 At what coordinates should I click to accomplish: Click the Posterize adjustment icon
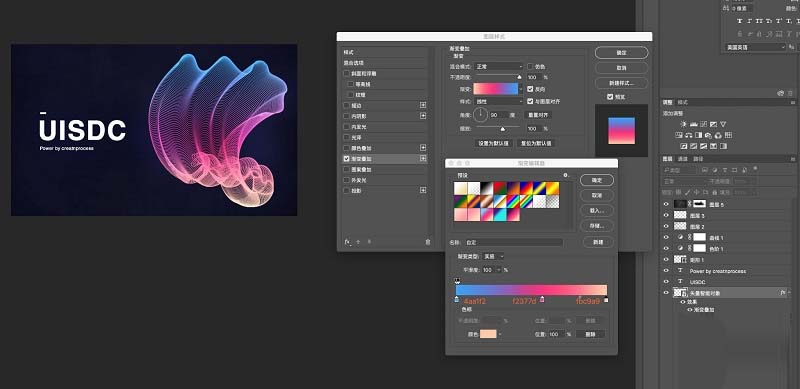click(x=693, y=146)
